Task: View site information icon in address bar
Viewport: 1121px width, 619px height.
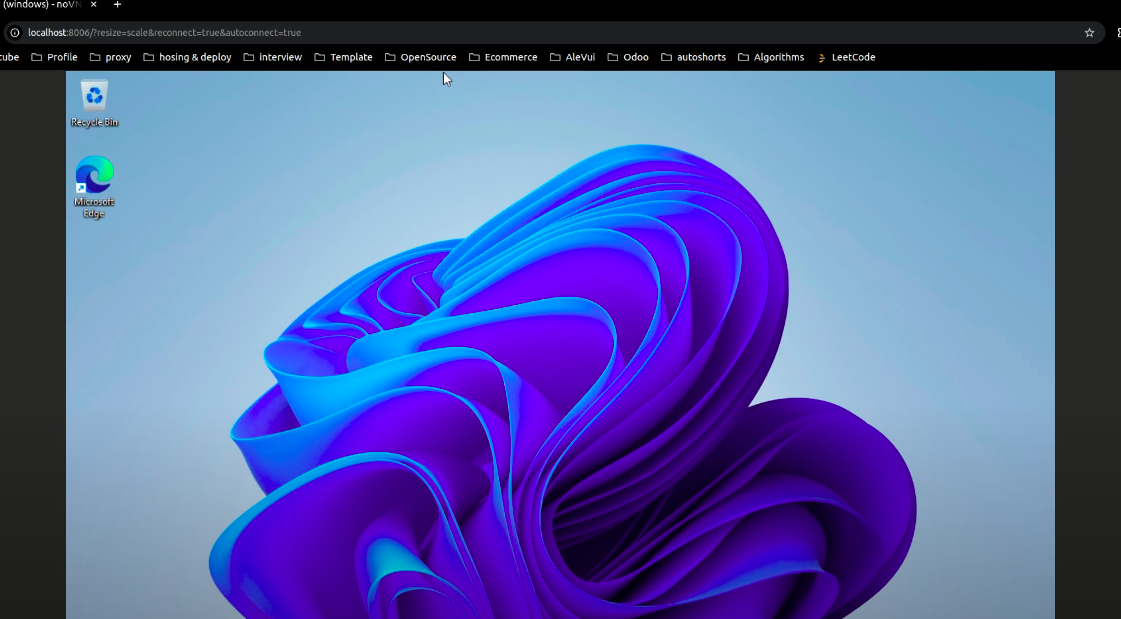Action: [14, 32]
